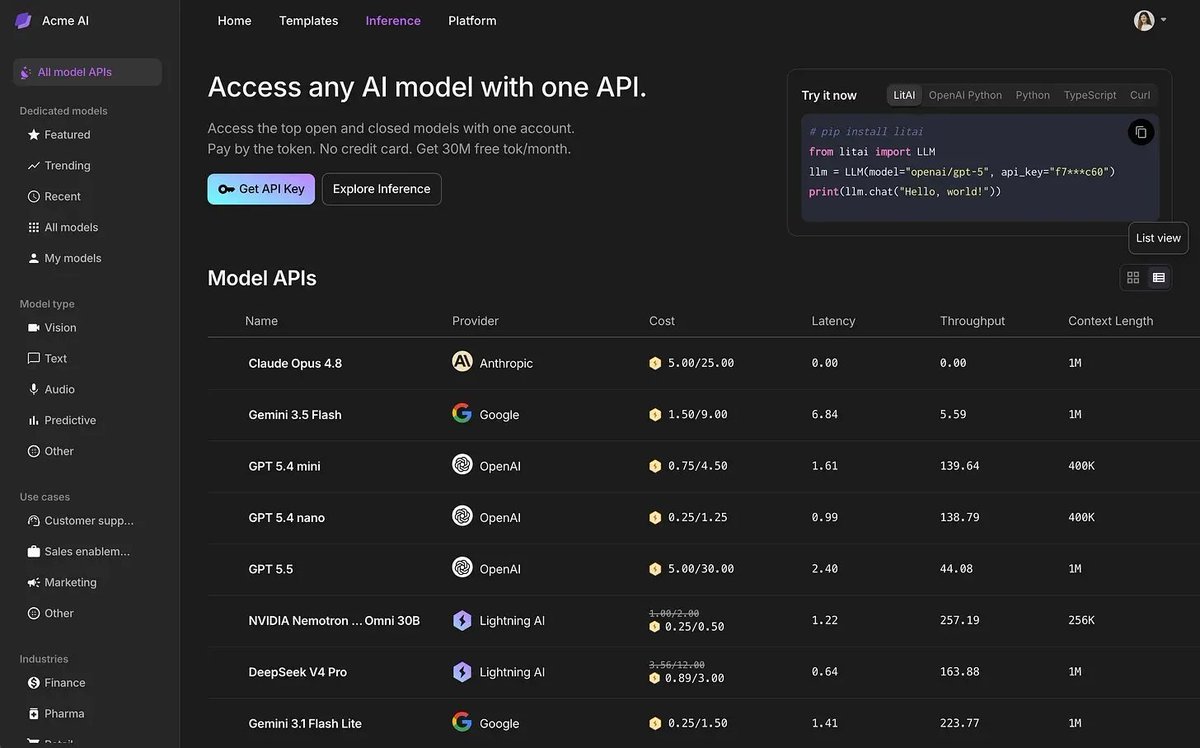Copy the code snippet with the copy icon
The image size is (1200, 748).
tap(1141, 132)
